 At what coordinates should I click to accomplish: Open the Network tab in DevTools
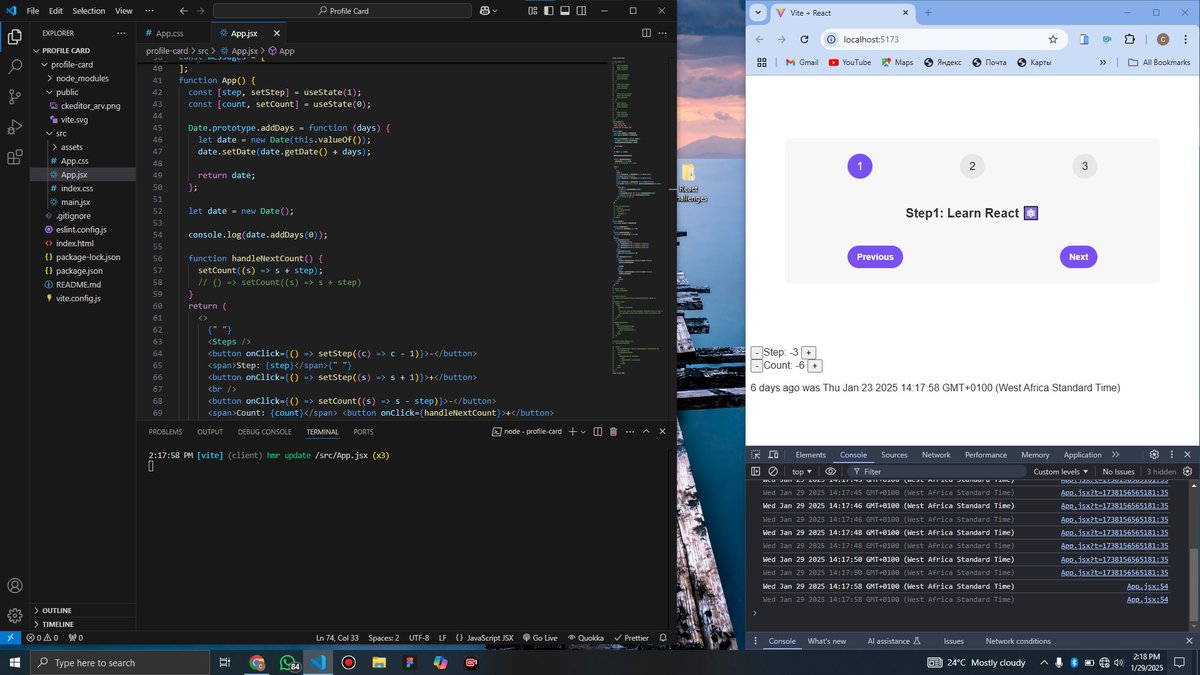(x=936, y=455)
